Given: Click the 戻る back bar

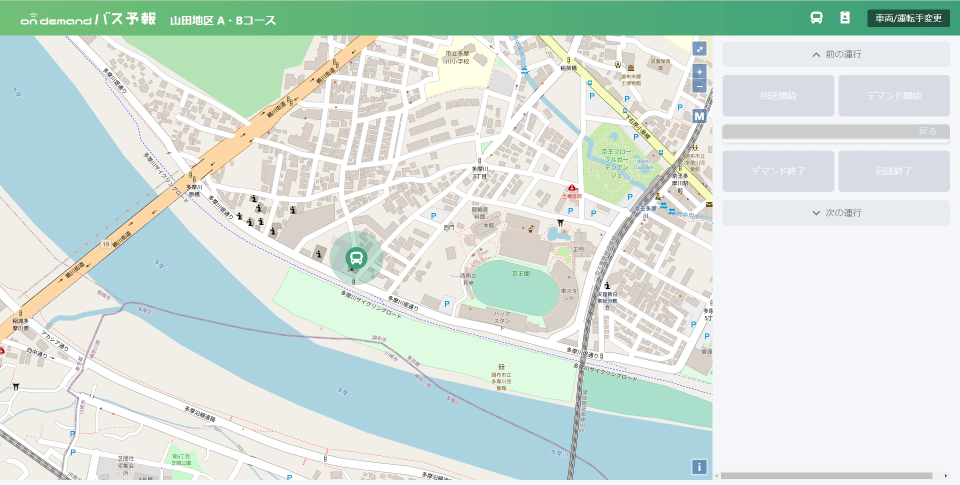Looking at the screenshot, I should [836, 132].
